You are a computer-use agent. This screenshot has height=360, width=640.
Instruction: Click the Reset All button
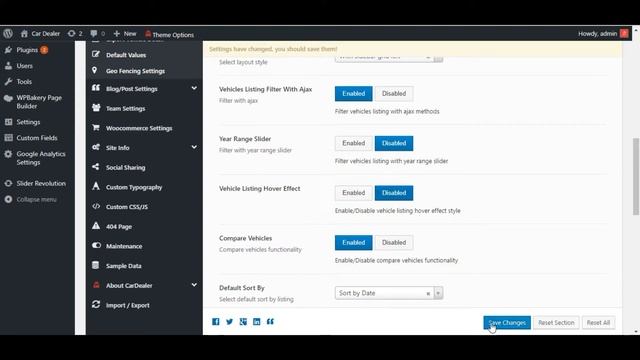click(x=598, y=322)
